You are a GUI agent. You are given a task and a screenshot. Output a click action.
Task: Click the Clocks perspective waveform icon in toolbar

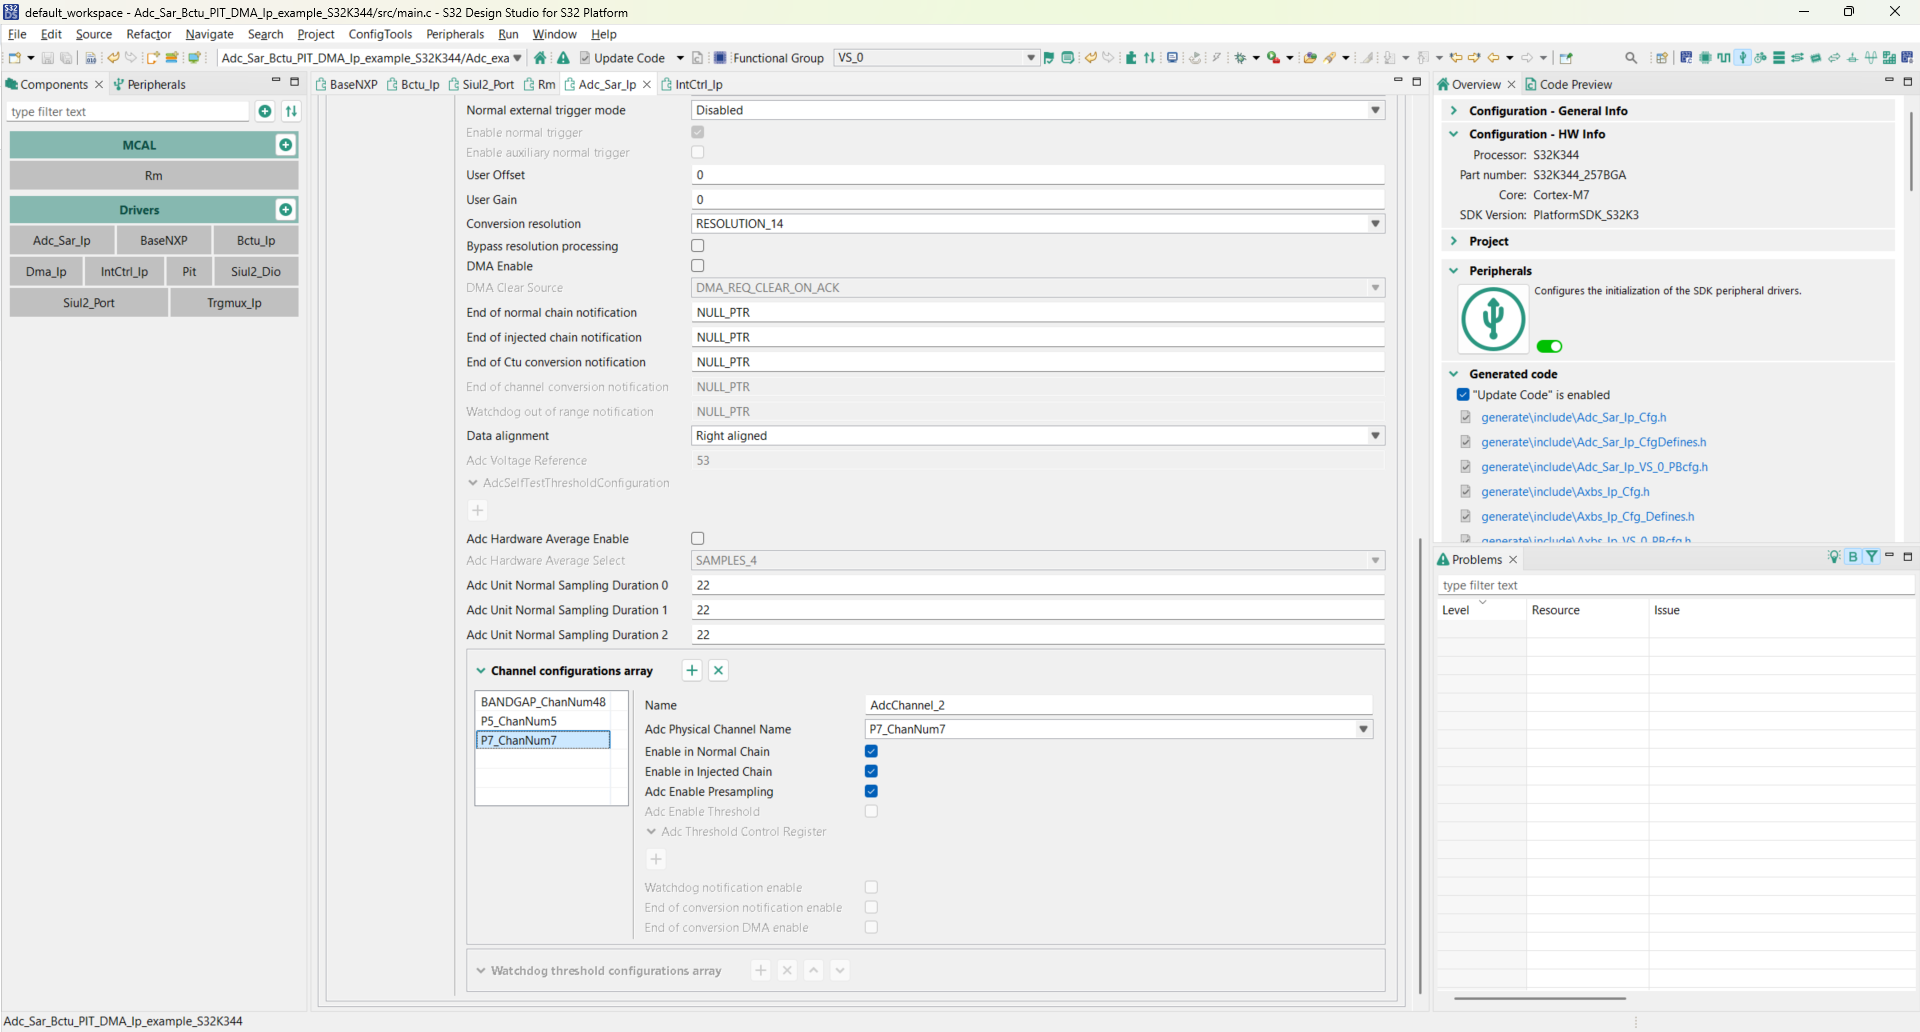pyautogui.click(x=1724, y=58)
